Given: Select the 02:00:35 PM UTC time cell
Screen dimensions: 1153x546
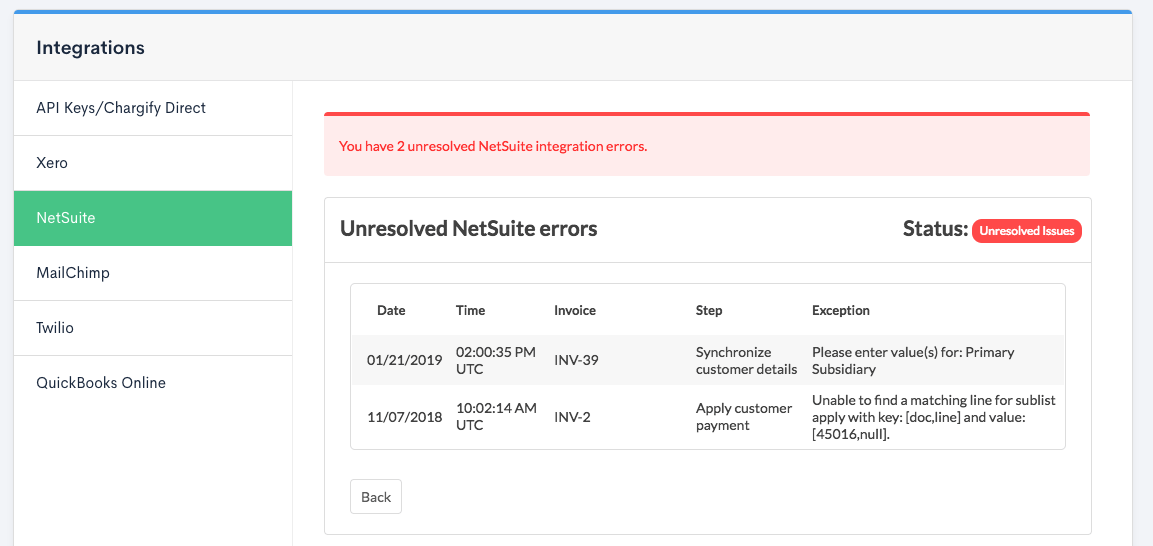Looking at the screenshot, I should tap(496, 360).
